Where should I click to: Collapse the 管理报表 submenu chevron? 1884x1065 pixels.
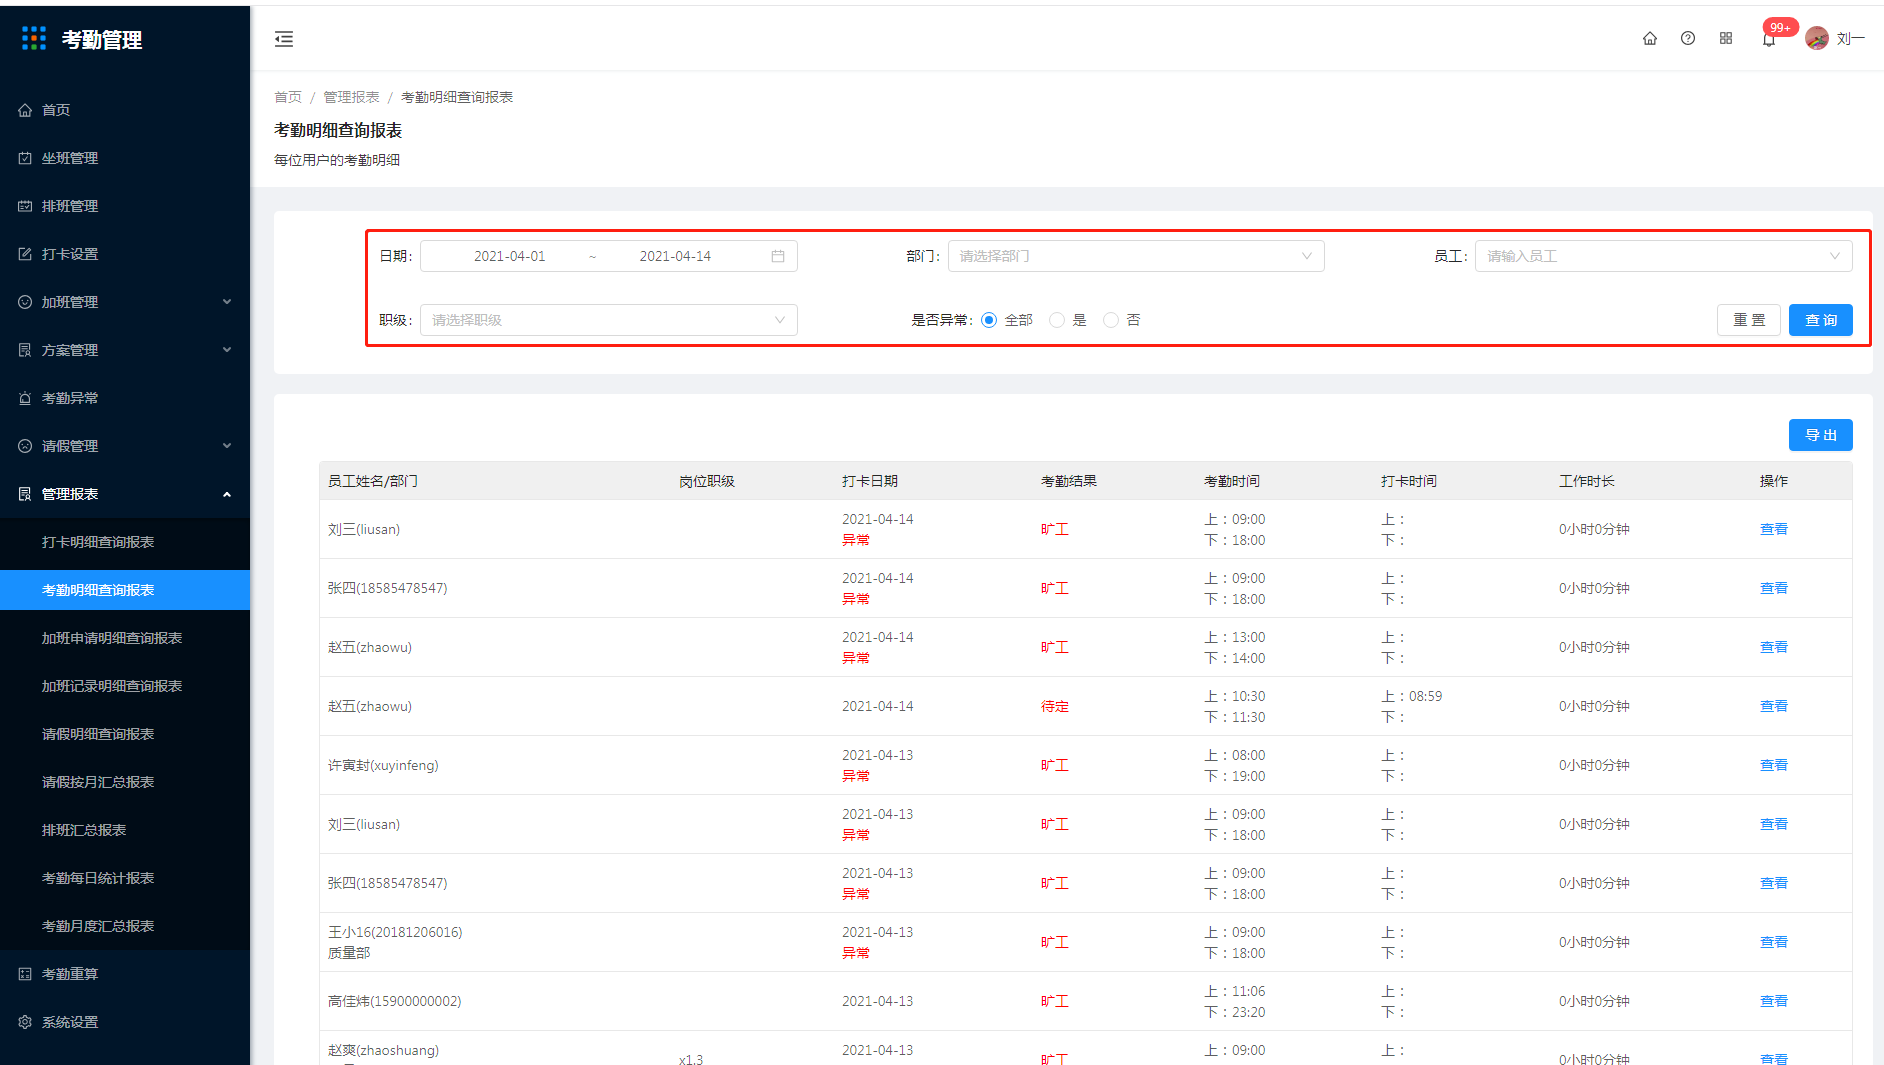(227, 494)
